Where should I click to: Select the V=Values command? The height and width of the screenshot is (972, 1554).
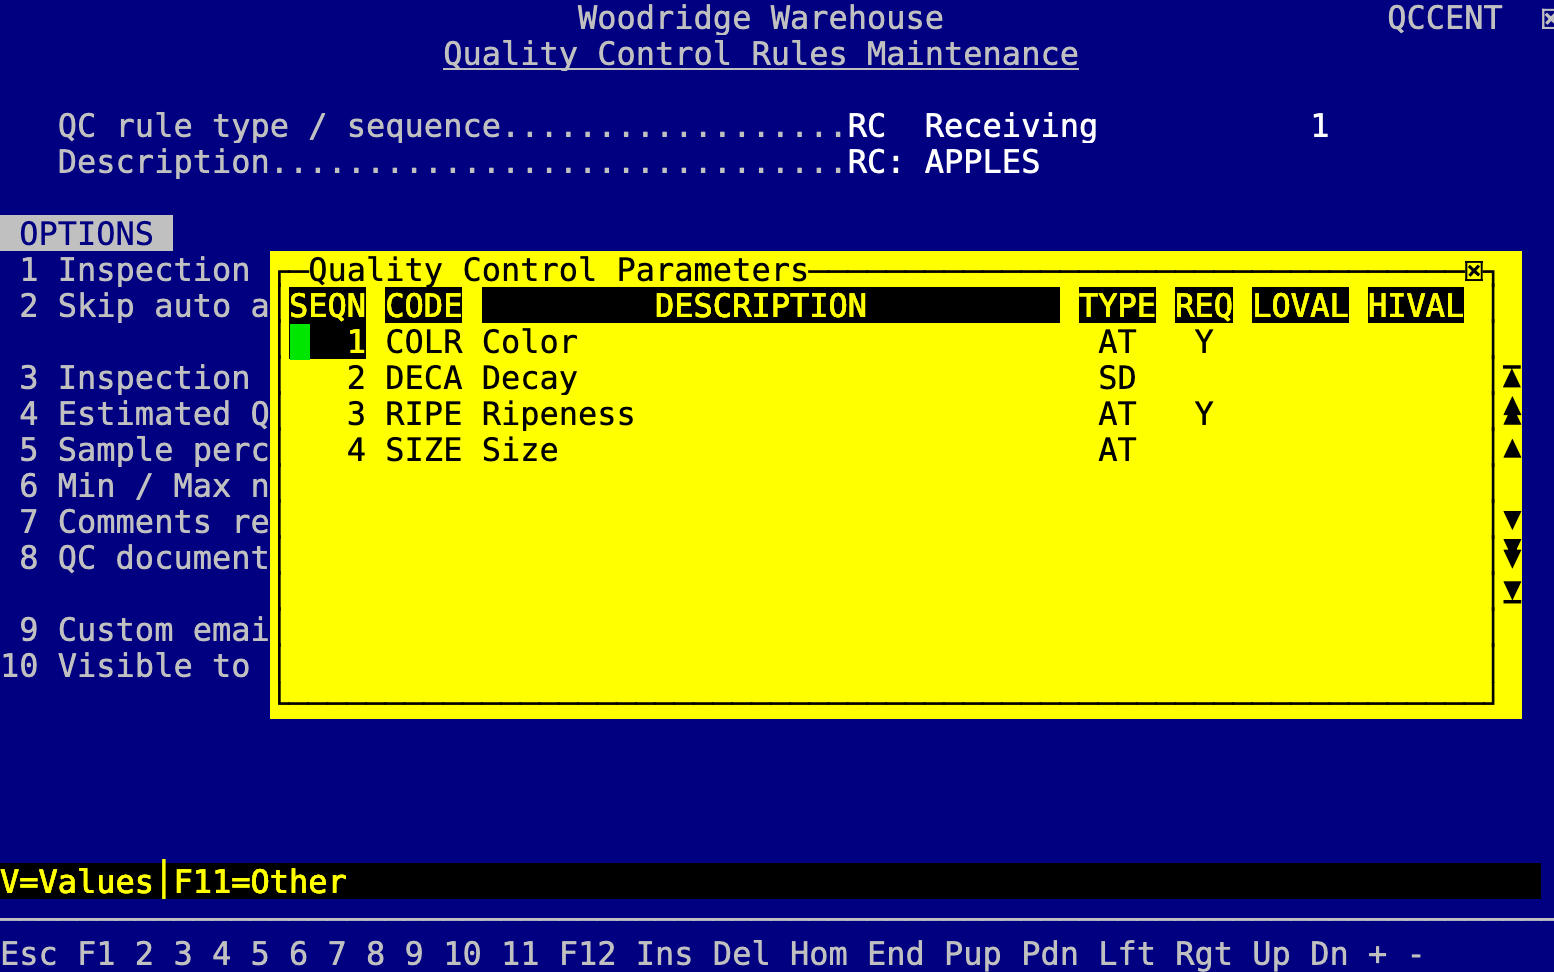click(77, 882)
